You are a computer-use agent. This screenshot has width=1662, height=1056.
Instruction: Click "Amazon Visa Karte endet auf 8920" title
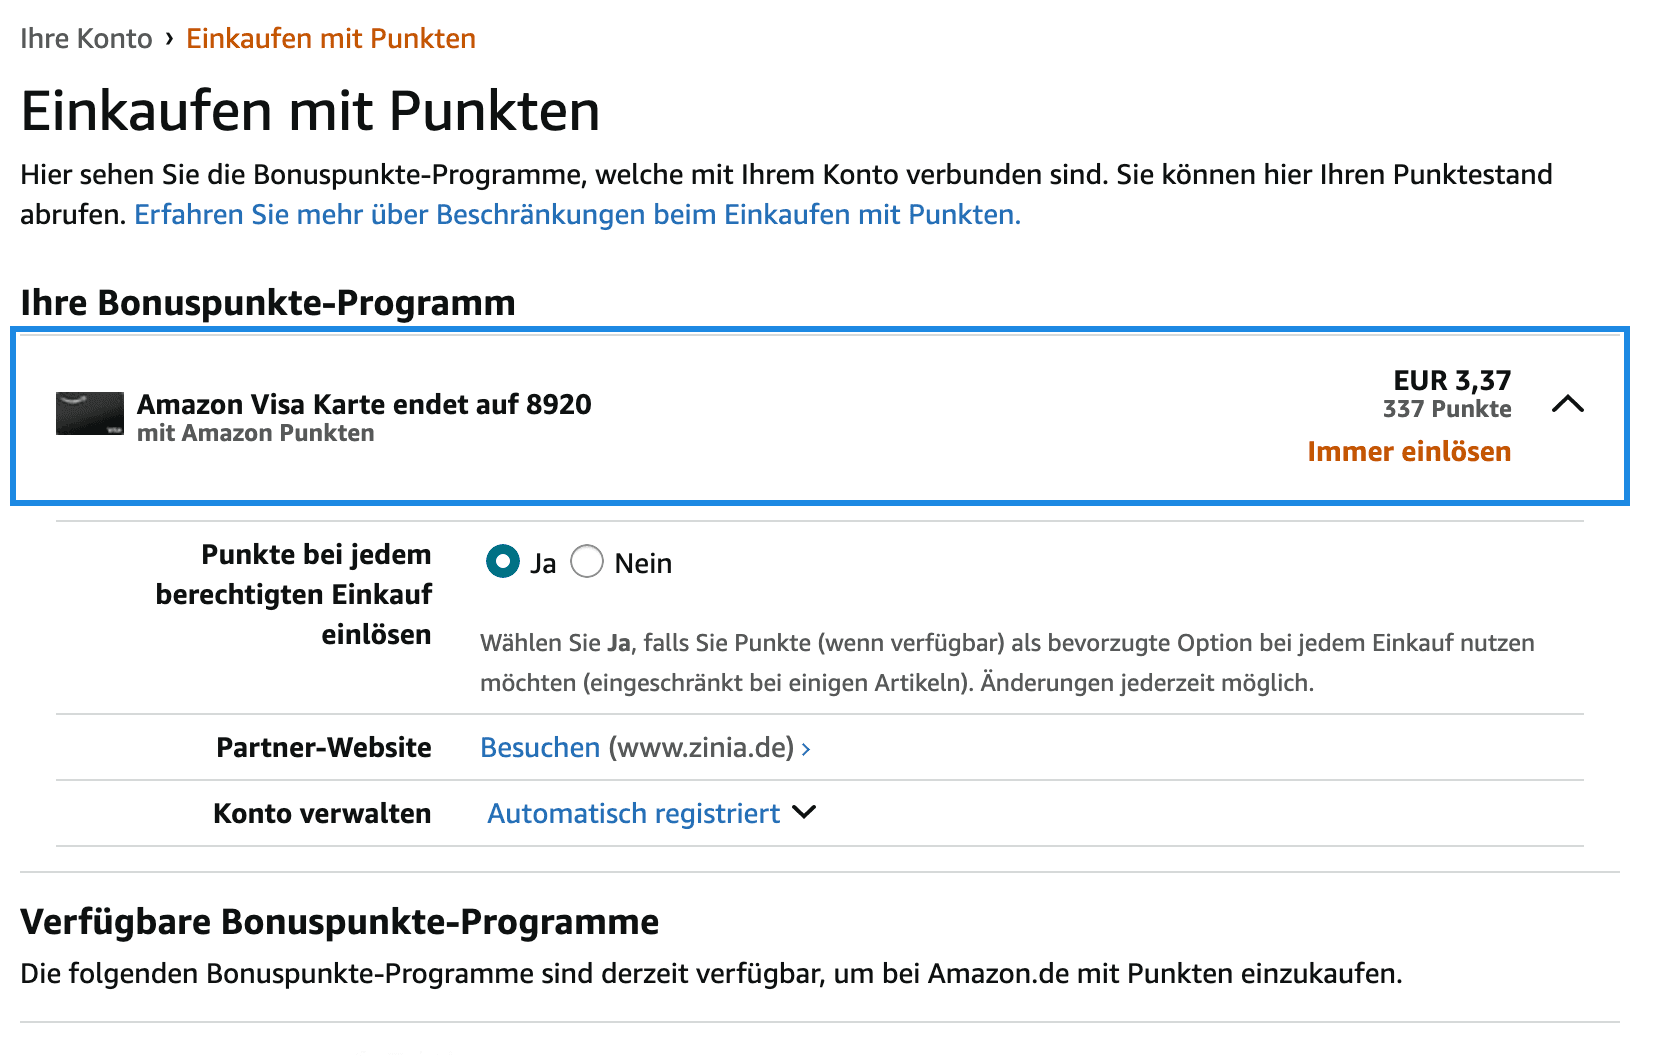coord(364,405)
